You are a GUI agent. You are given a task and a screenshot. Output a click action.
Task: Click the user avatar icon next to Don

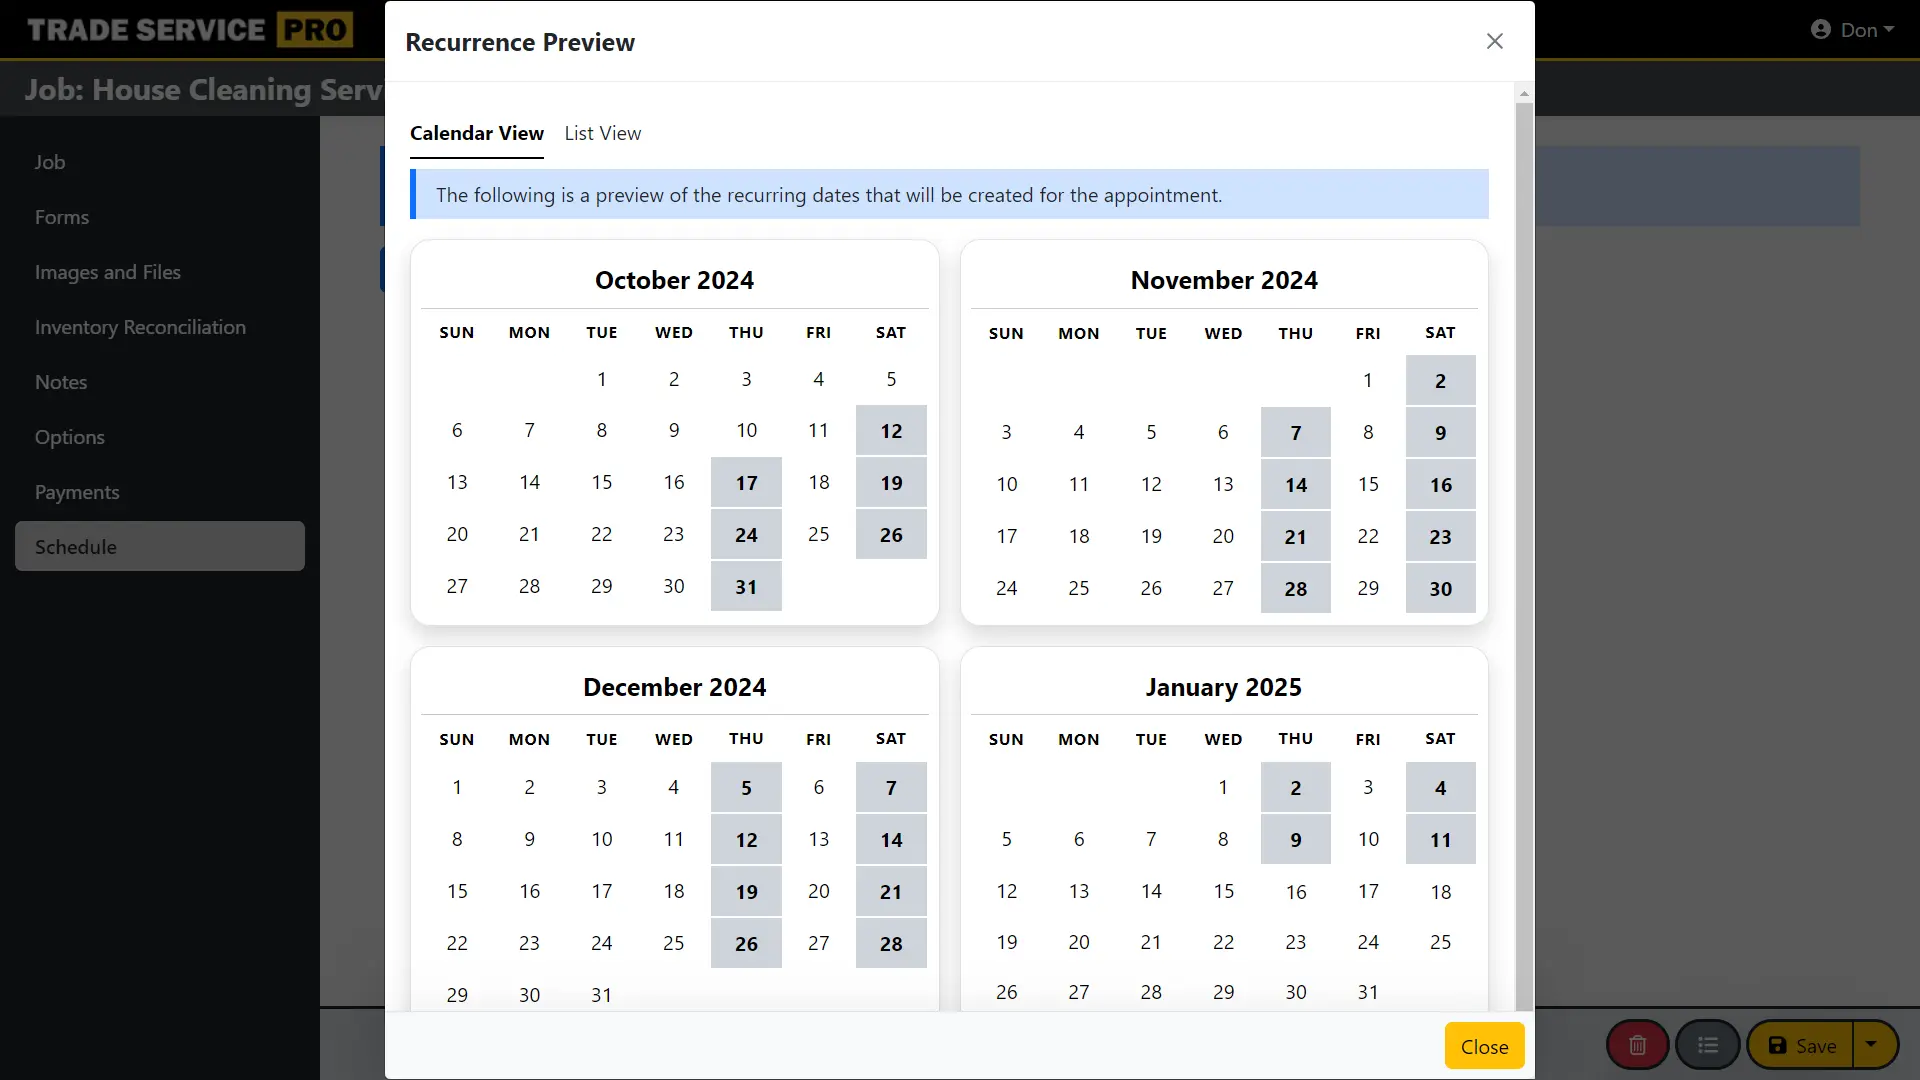click(x=1820, y=30)
